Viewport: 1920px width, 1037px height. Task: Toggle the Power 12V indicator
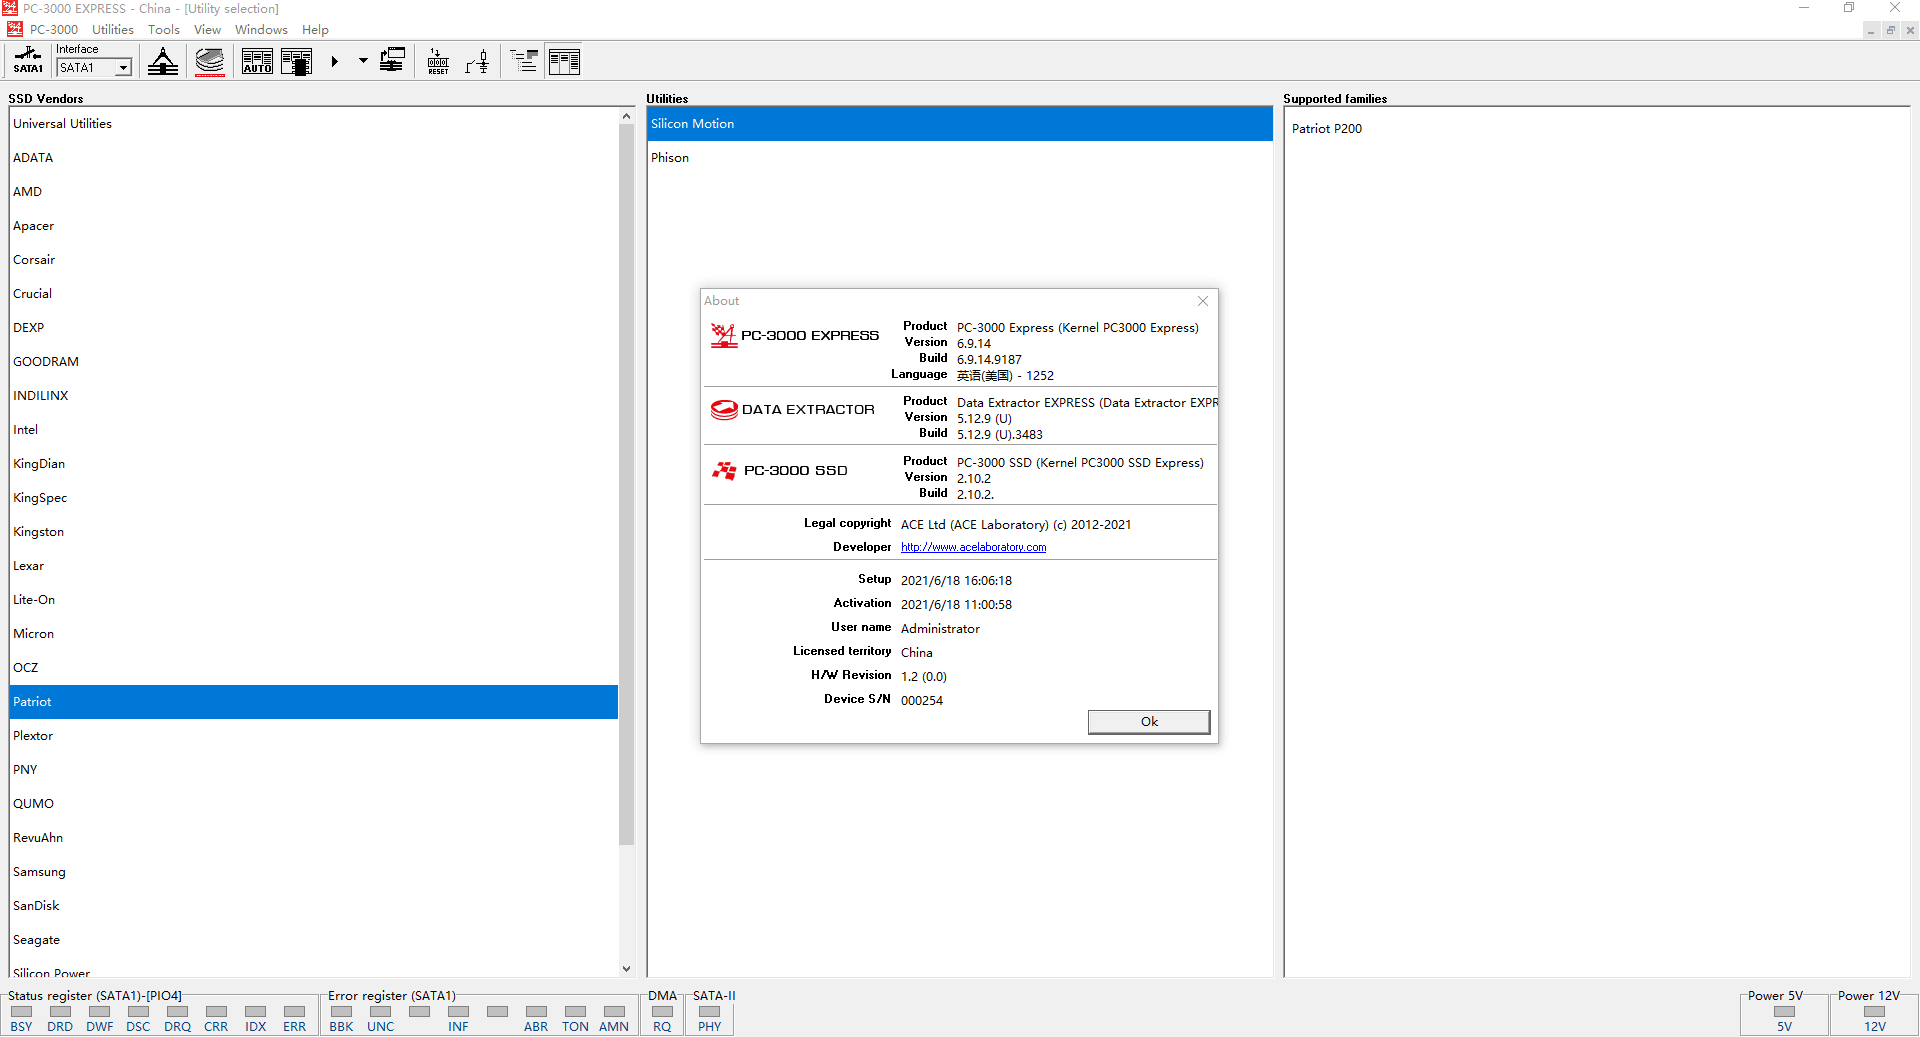[x=1875, y=1012]
